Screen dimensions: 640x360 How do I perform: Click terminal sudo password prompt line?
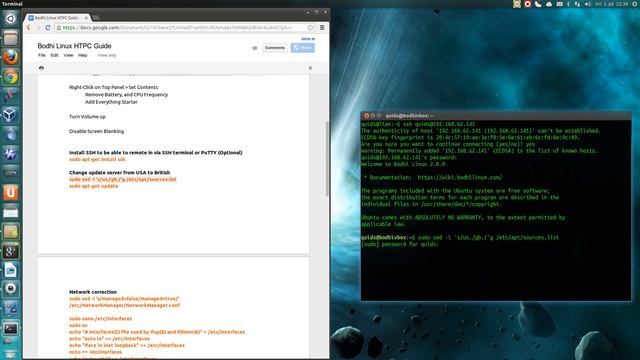400,244
